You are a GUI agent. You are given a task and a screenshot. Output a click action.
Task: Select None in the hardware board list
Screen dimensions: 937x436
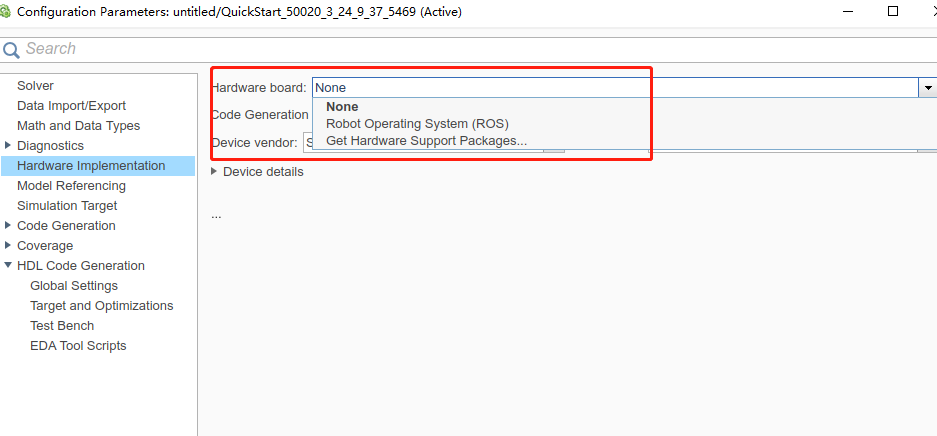click(342, 107)
